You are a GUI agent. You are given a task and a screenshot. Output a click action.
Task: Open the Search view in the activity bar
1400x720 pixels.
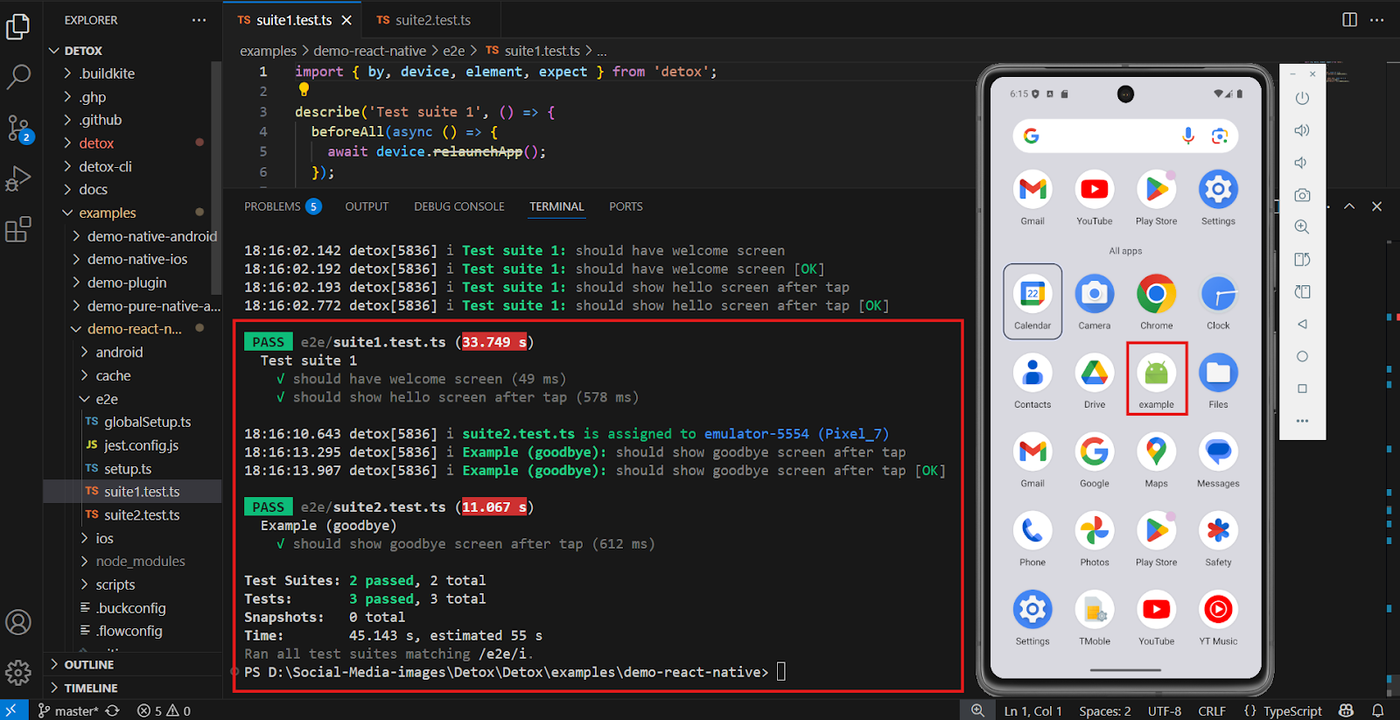[x=19, y=76]
